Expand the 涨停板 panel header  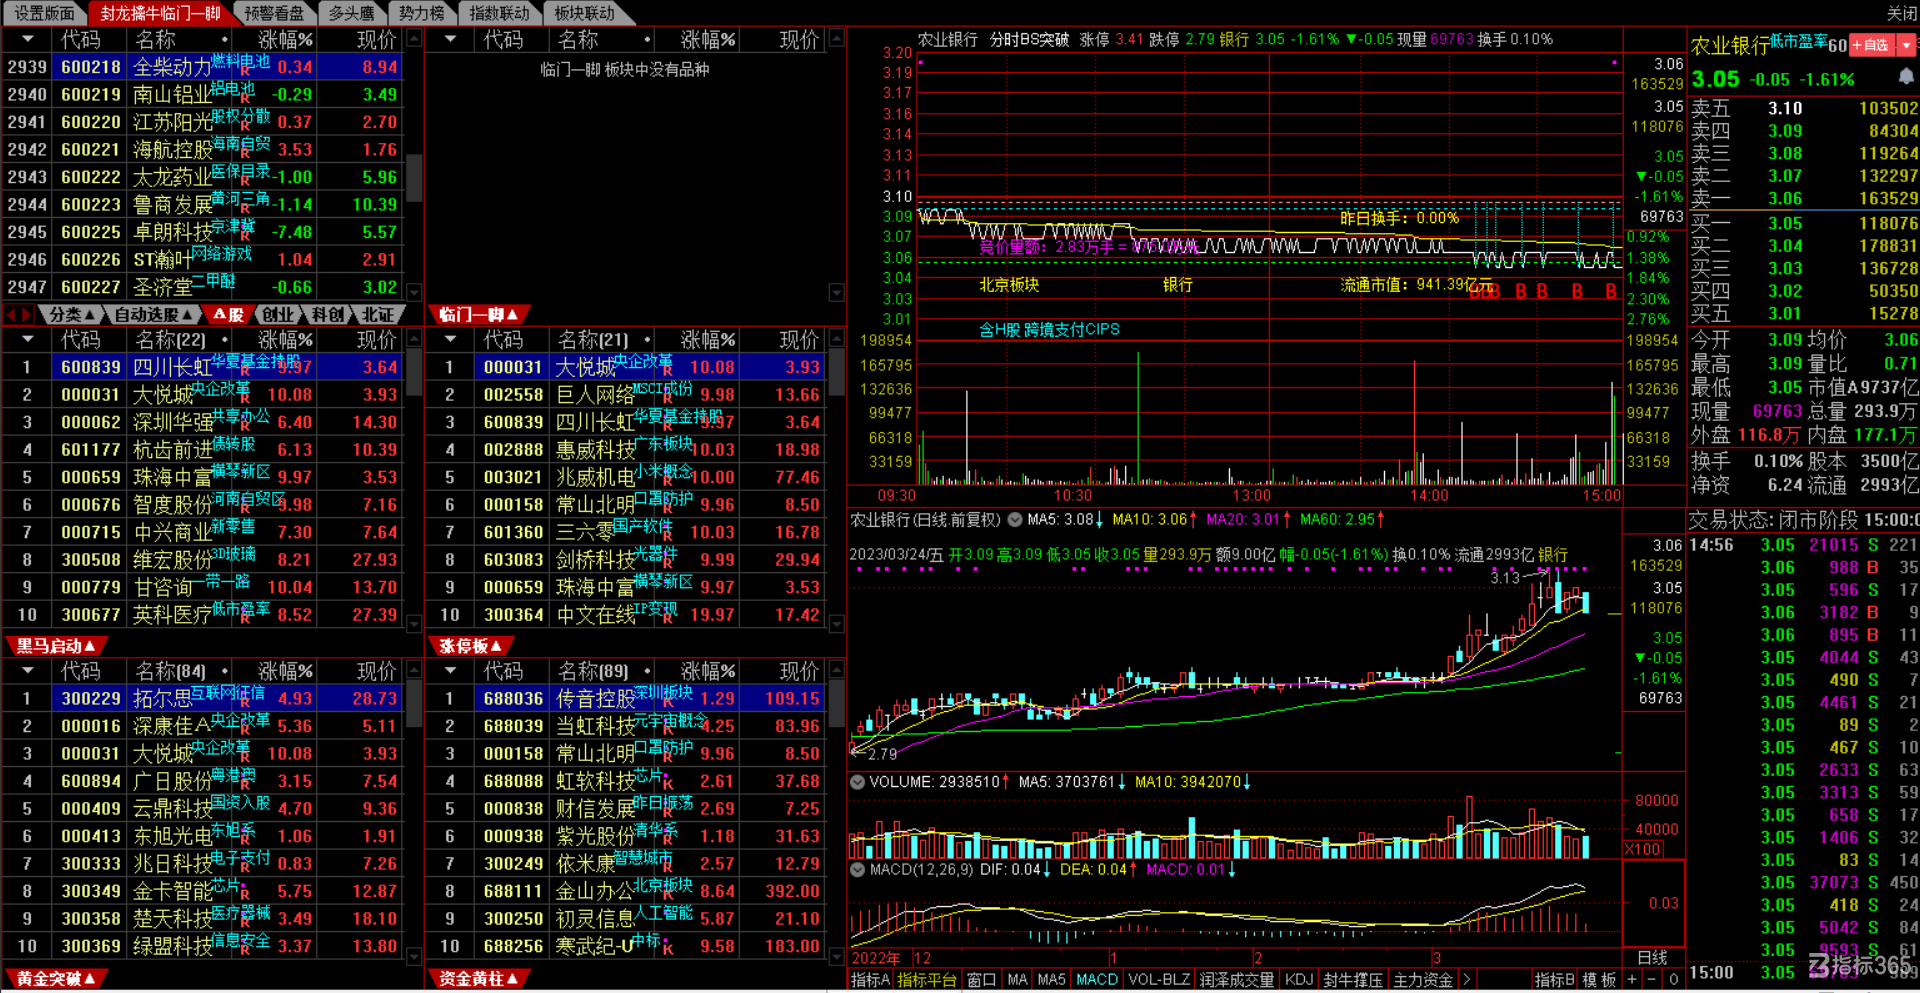click(471, 646)
